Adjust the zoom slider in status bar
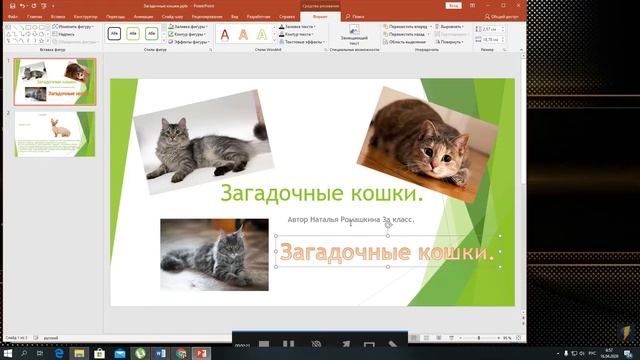 point(479,338)
